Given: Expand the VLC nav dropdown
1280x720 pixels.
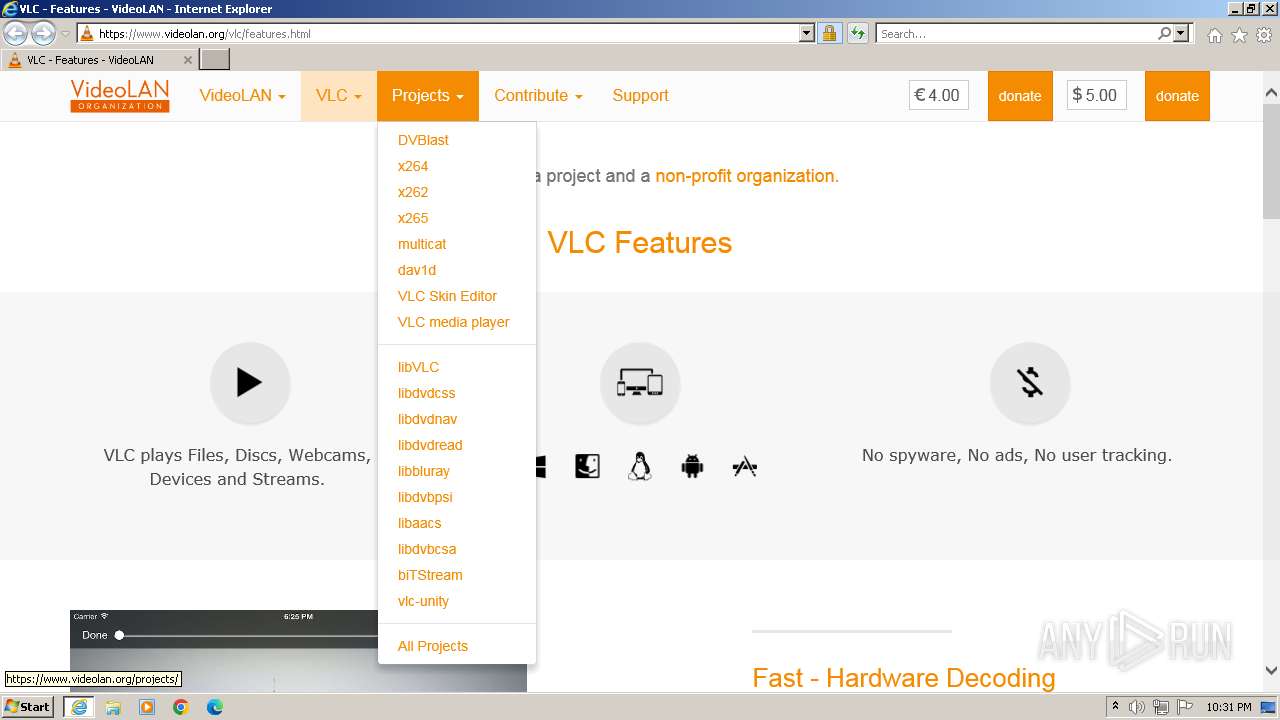Looking at the screenshot, I should pos(339,96).
